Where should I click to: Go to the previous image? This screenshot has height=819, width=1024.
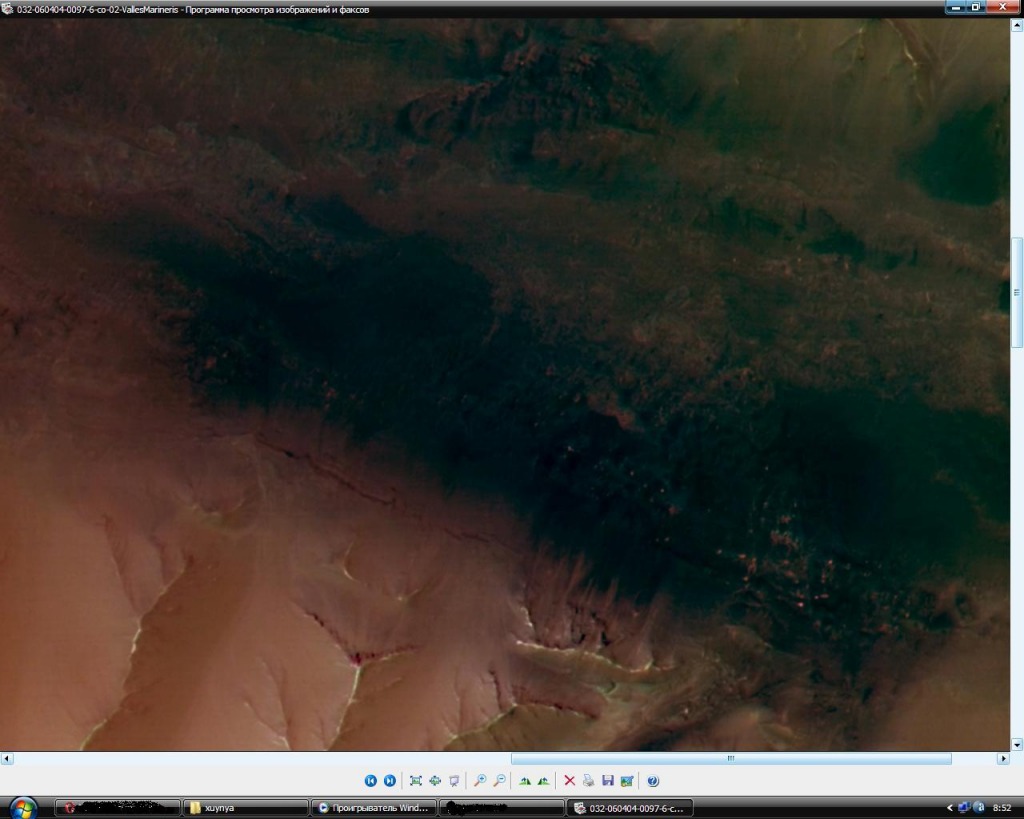point(370,781)
